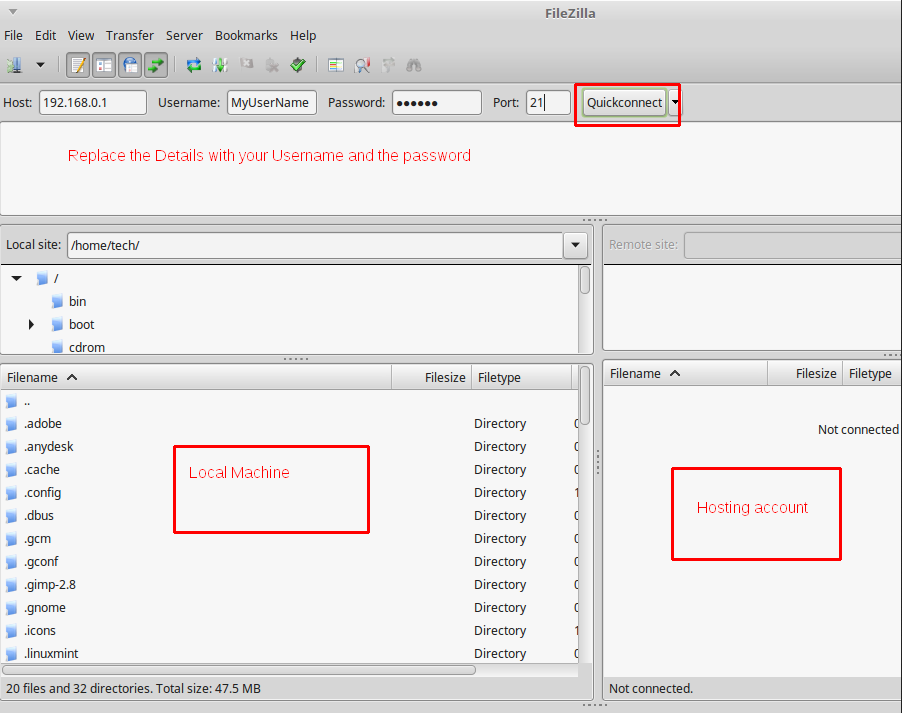Sort local files by Filesize column
Image resolution: width=902 pixels, height=713 pixels.
click(x=431, y=378)
